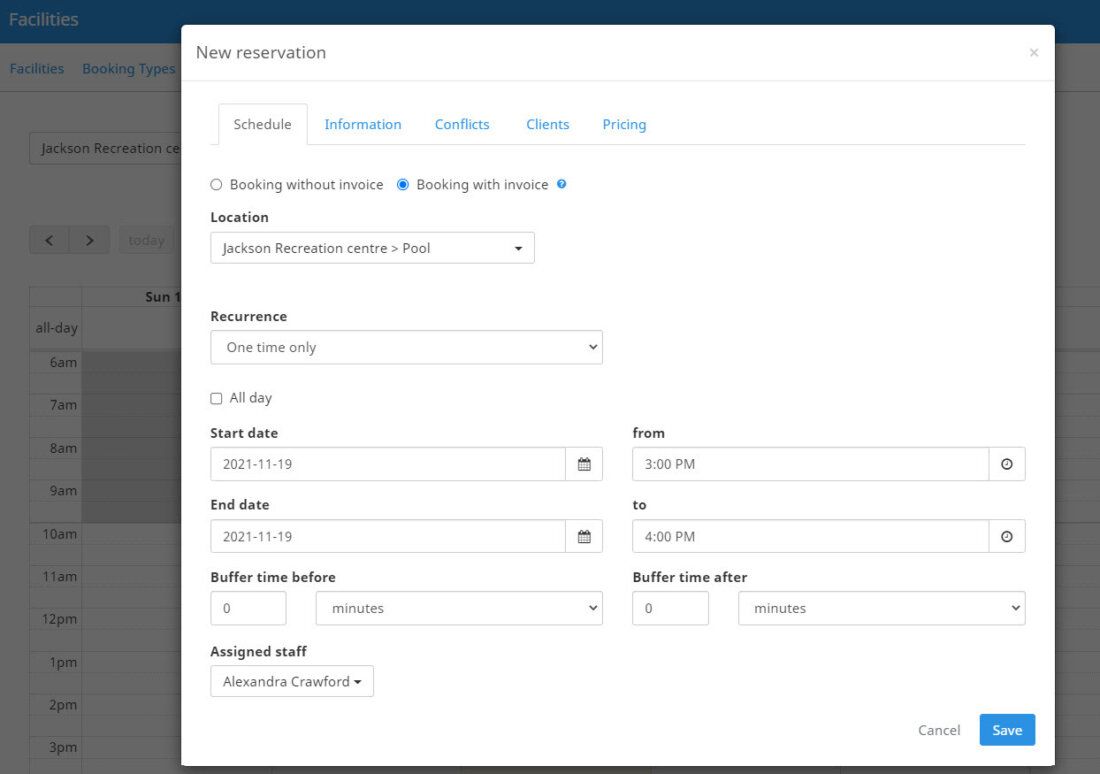Open the Buffer time before units dropdown
Image resolution: width=1100 pixels, height=774 pixels.
458,608
